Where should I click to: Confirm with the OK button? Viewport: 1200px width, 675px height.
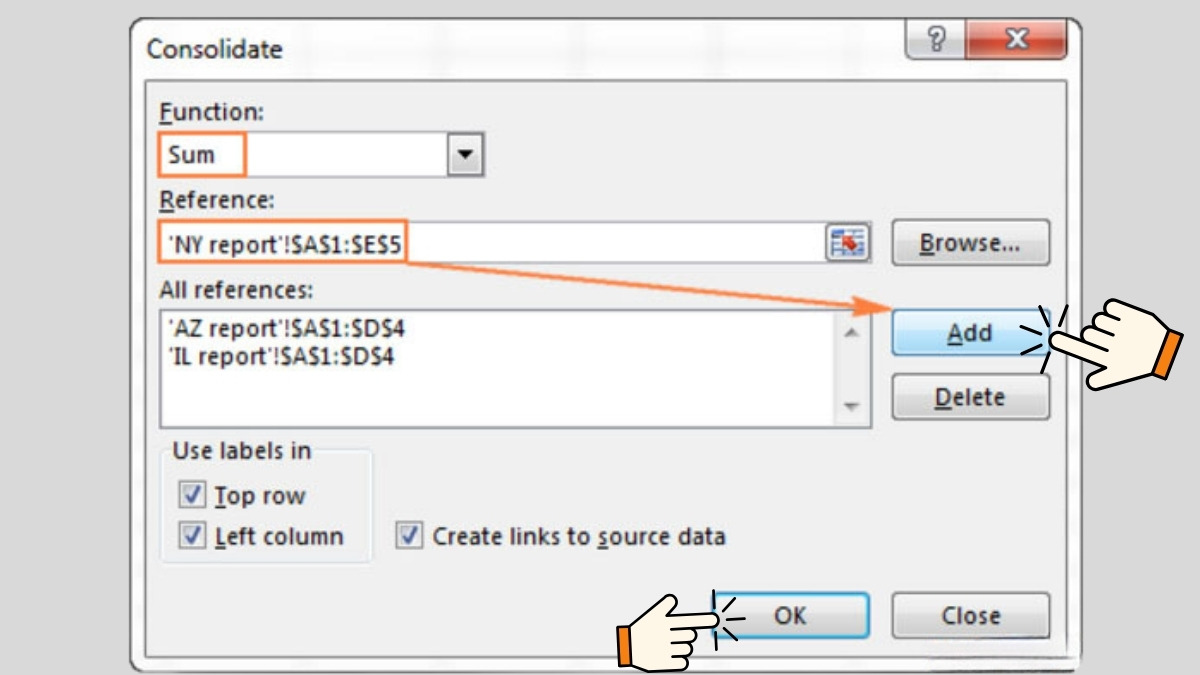click(790, 615)
